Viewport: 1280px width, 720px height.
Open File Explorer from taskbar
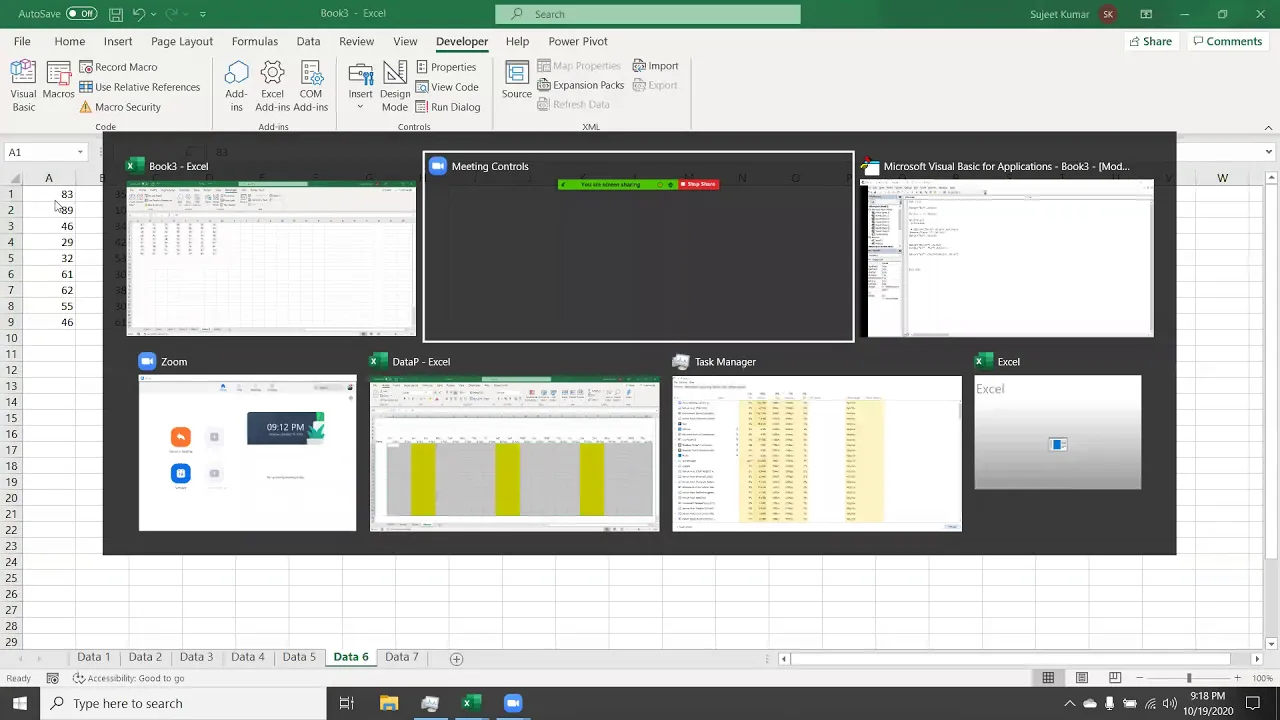tap(389, 703)
